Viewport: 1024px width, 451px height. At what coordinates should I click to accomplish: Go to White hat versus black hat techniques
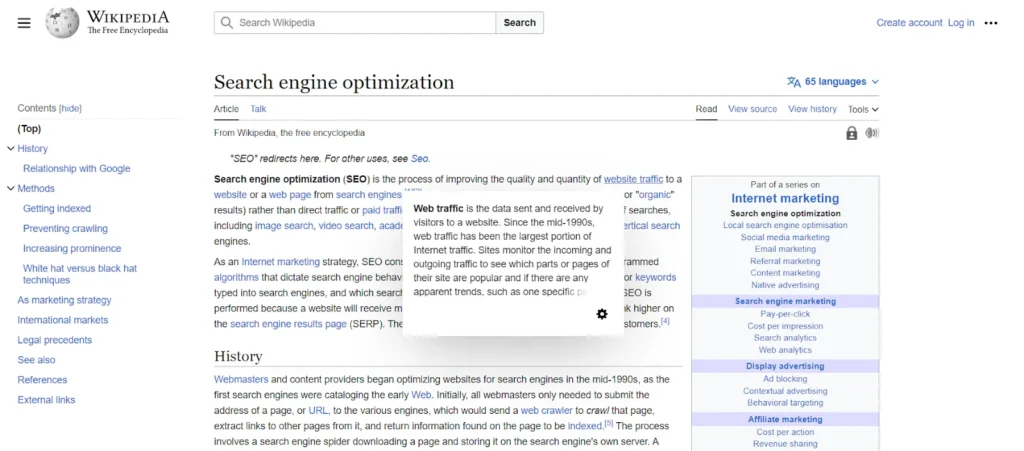[80, 274]
